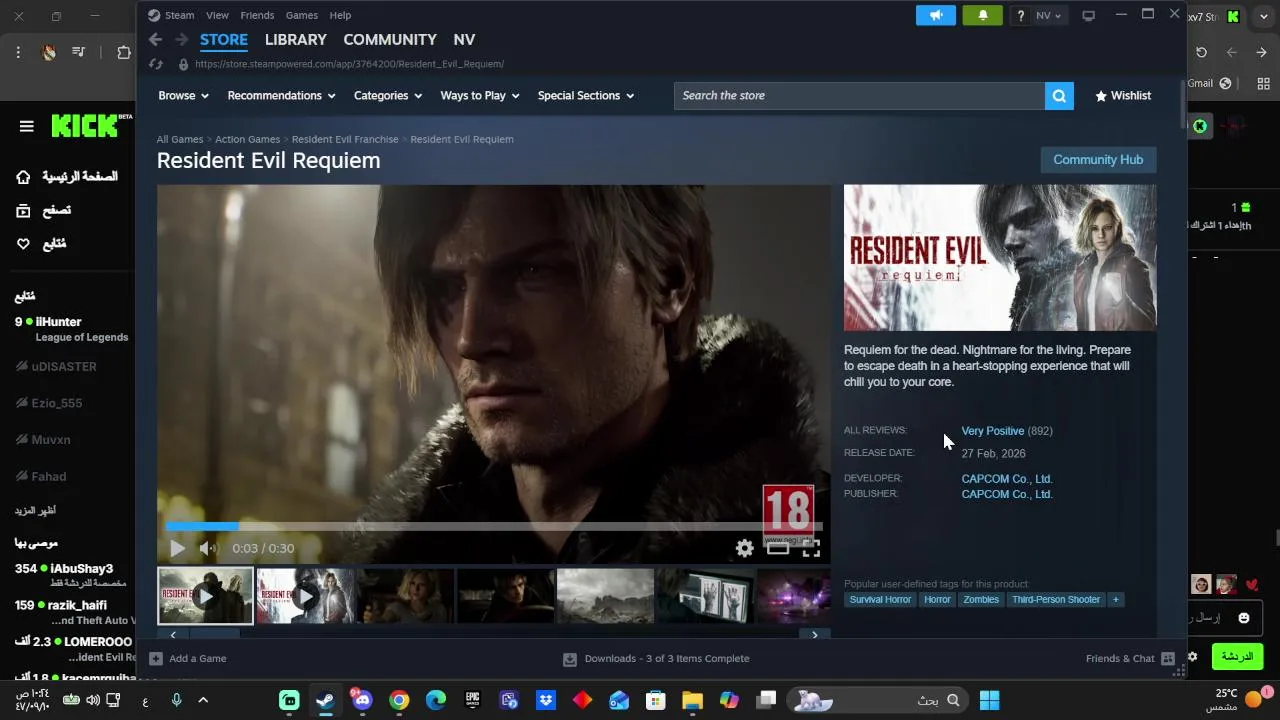
Task: Open the Discord taskbar icon
Action: tap(361, 699)
